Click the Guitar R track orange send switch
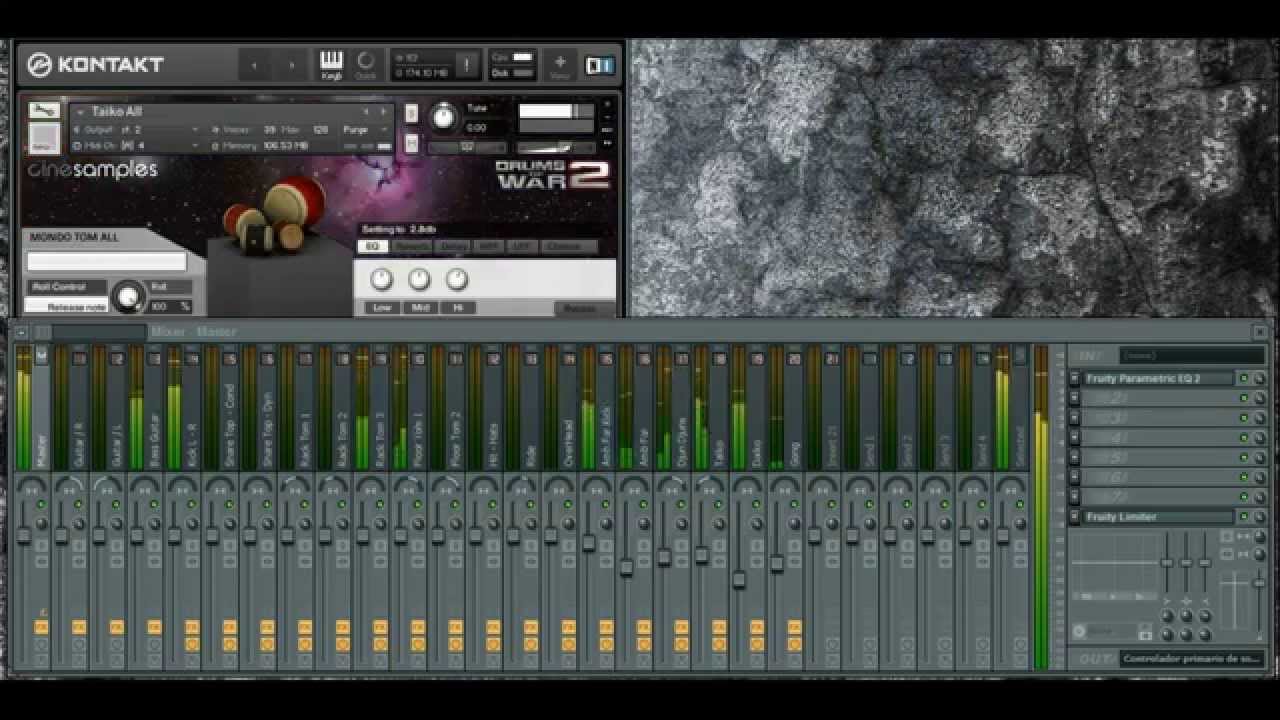 [79, 627]
